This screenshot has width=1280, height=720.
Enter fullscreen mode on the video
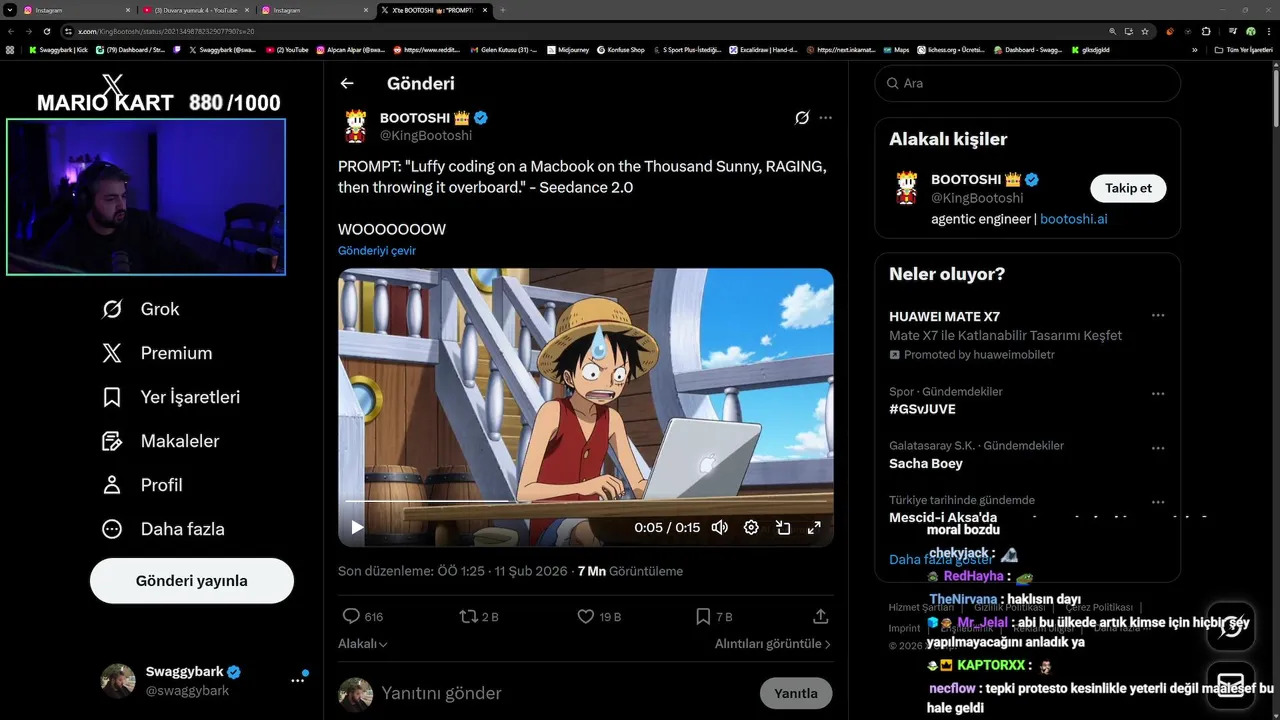814,527
